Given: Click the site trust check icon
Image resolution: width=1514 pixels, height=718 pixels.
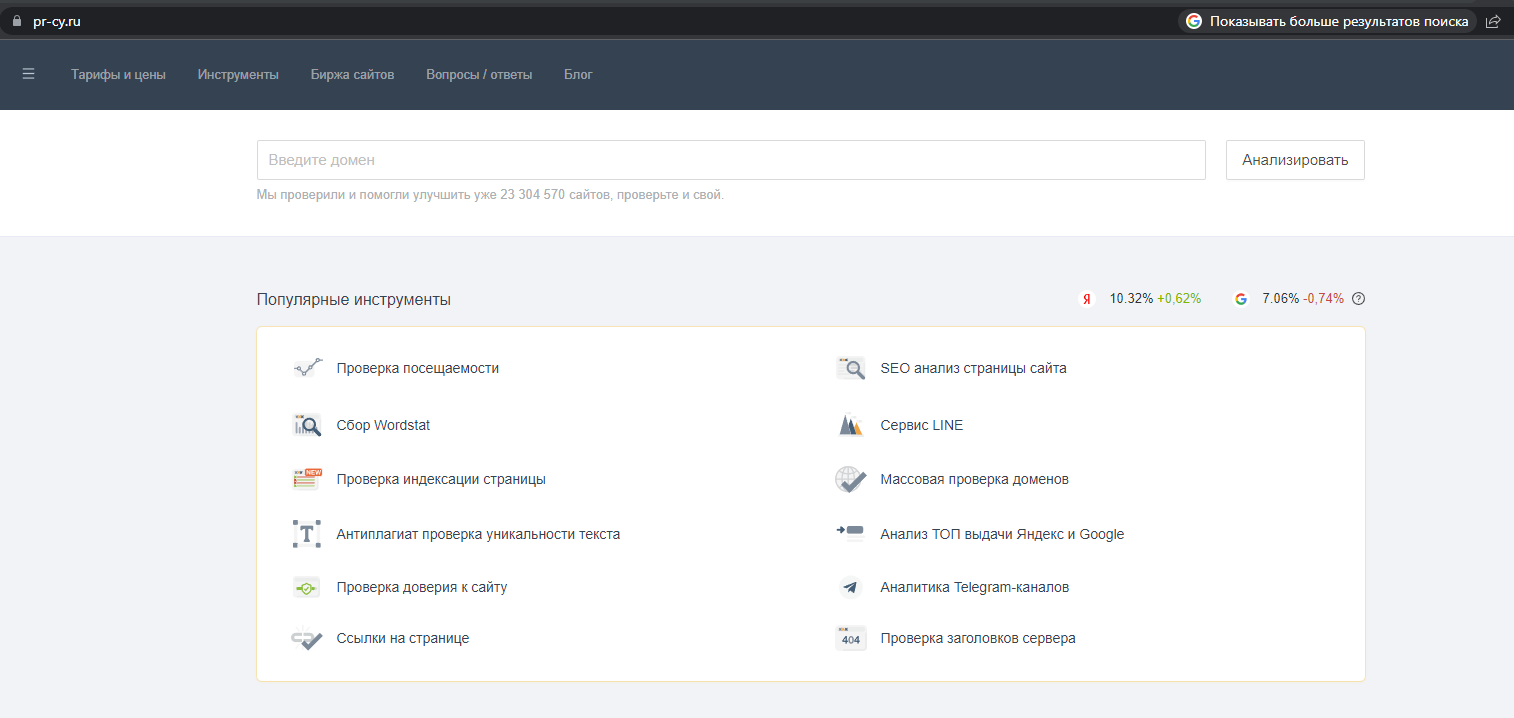Looking at the screenshot, I should 307,587.
